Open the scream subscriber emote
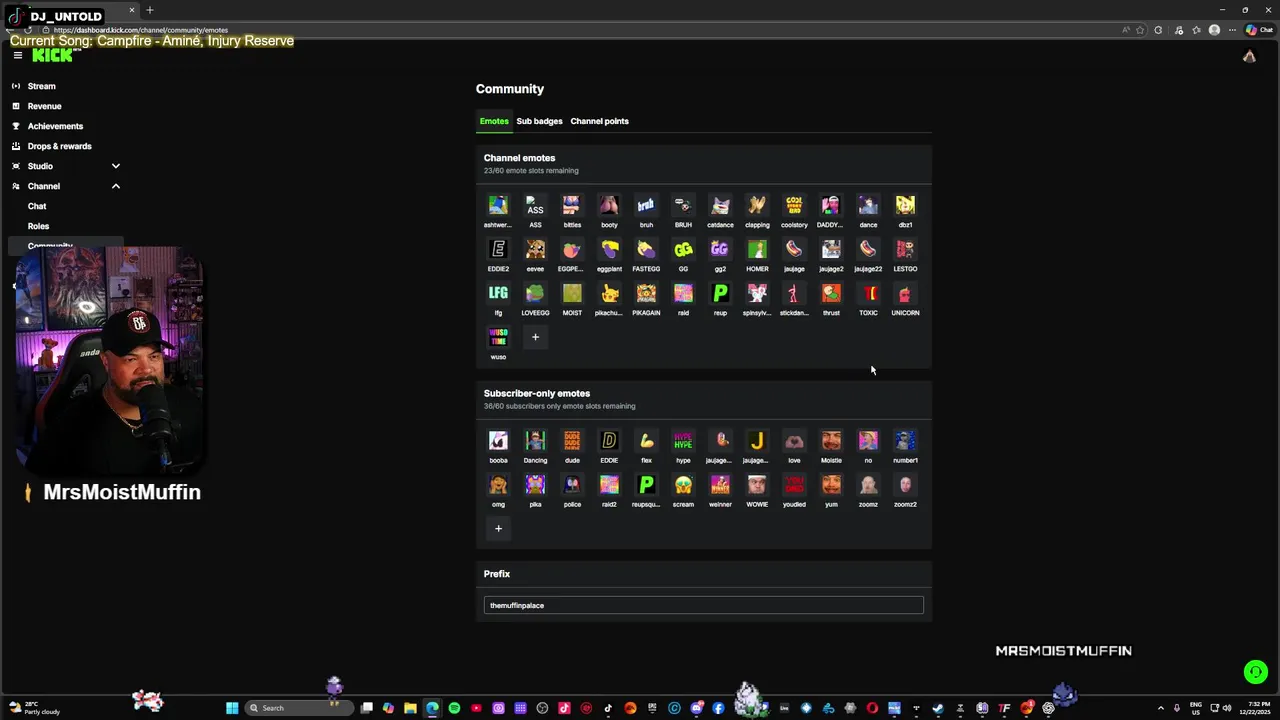The image size is (1280, 720). coord(683,485)
